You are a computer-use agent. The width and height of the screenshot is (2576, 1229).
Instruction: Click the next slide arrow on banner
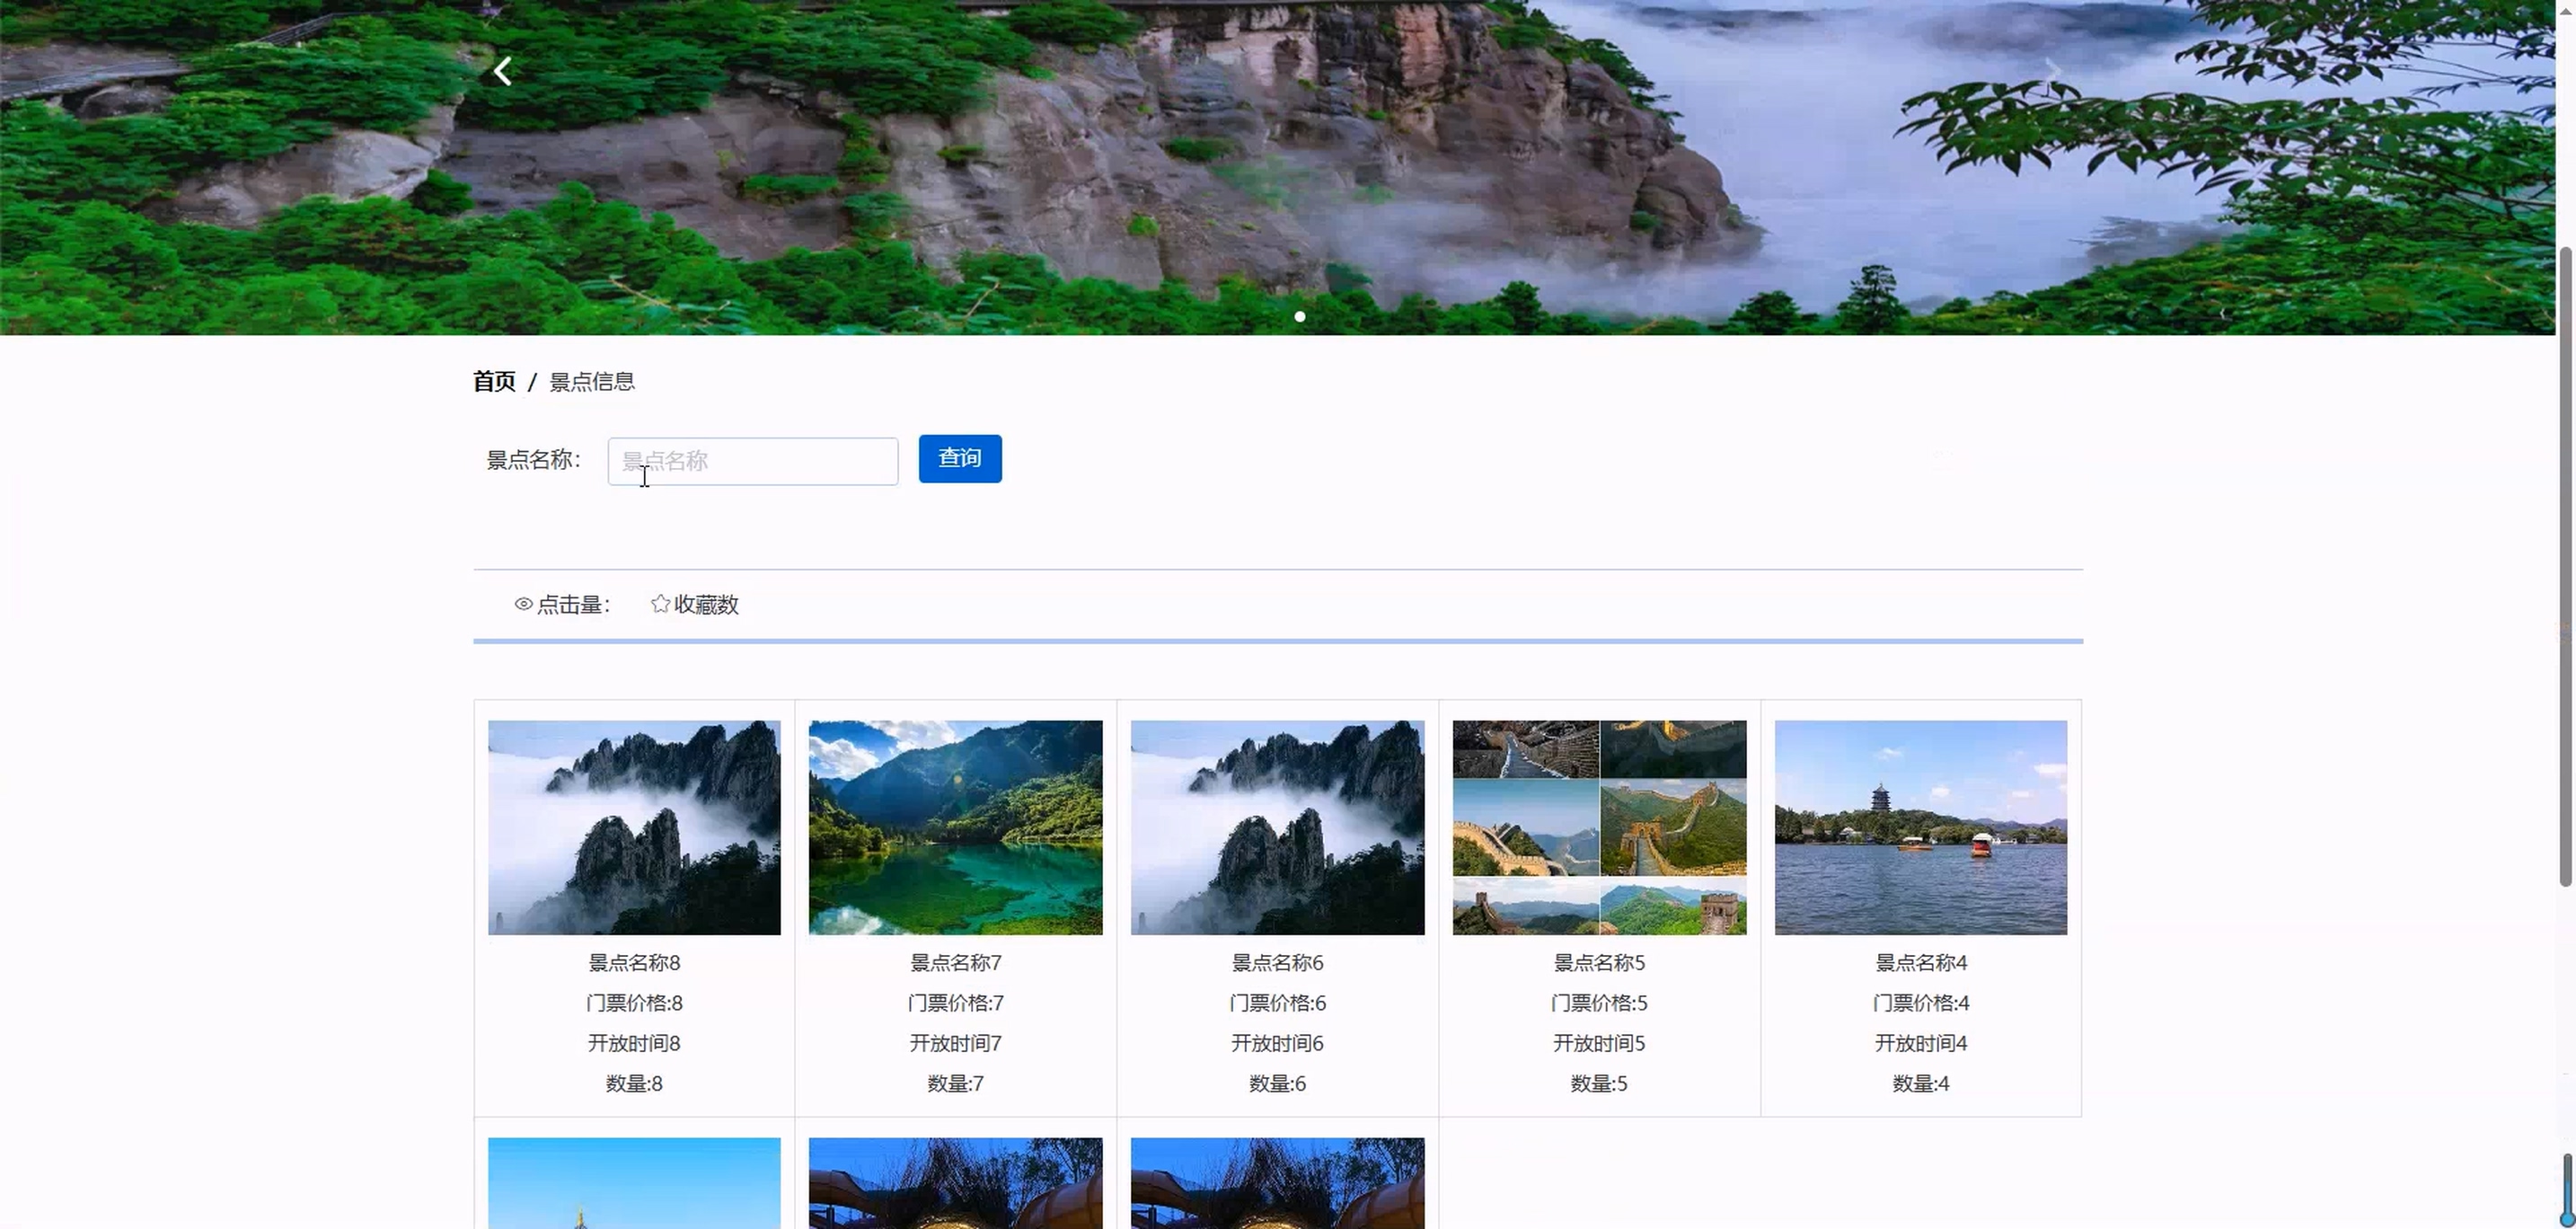coord(2052,71)
